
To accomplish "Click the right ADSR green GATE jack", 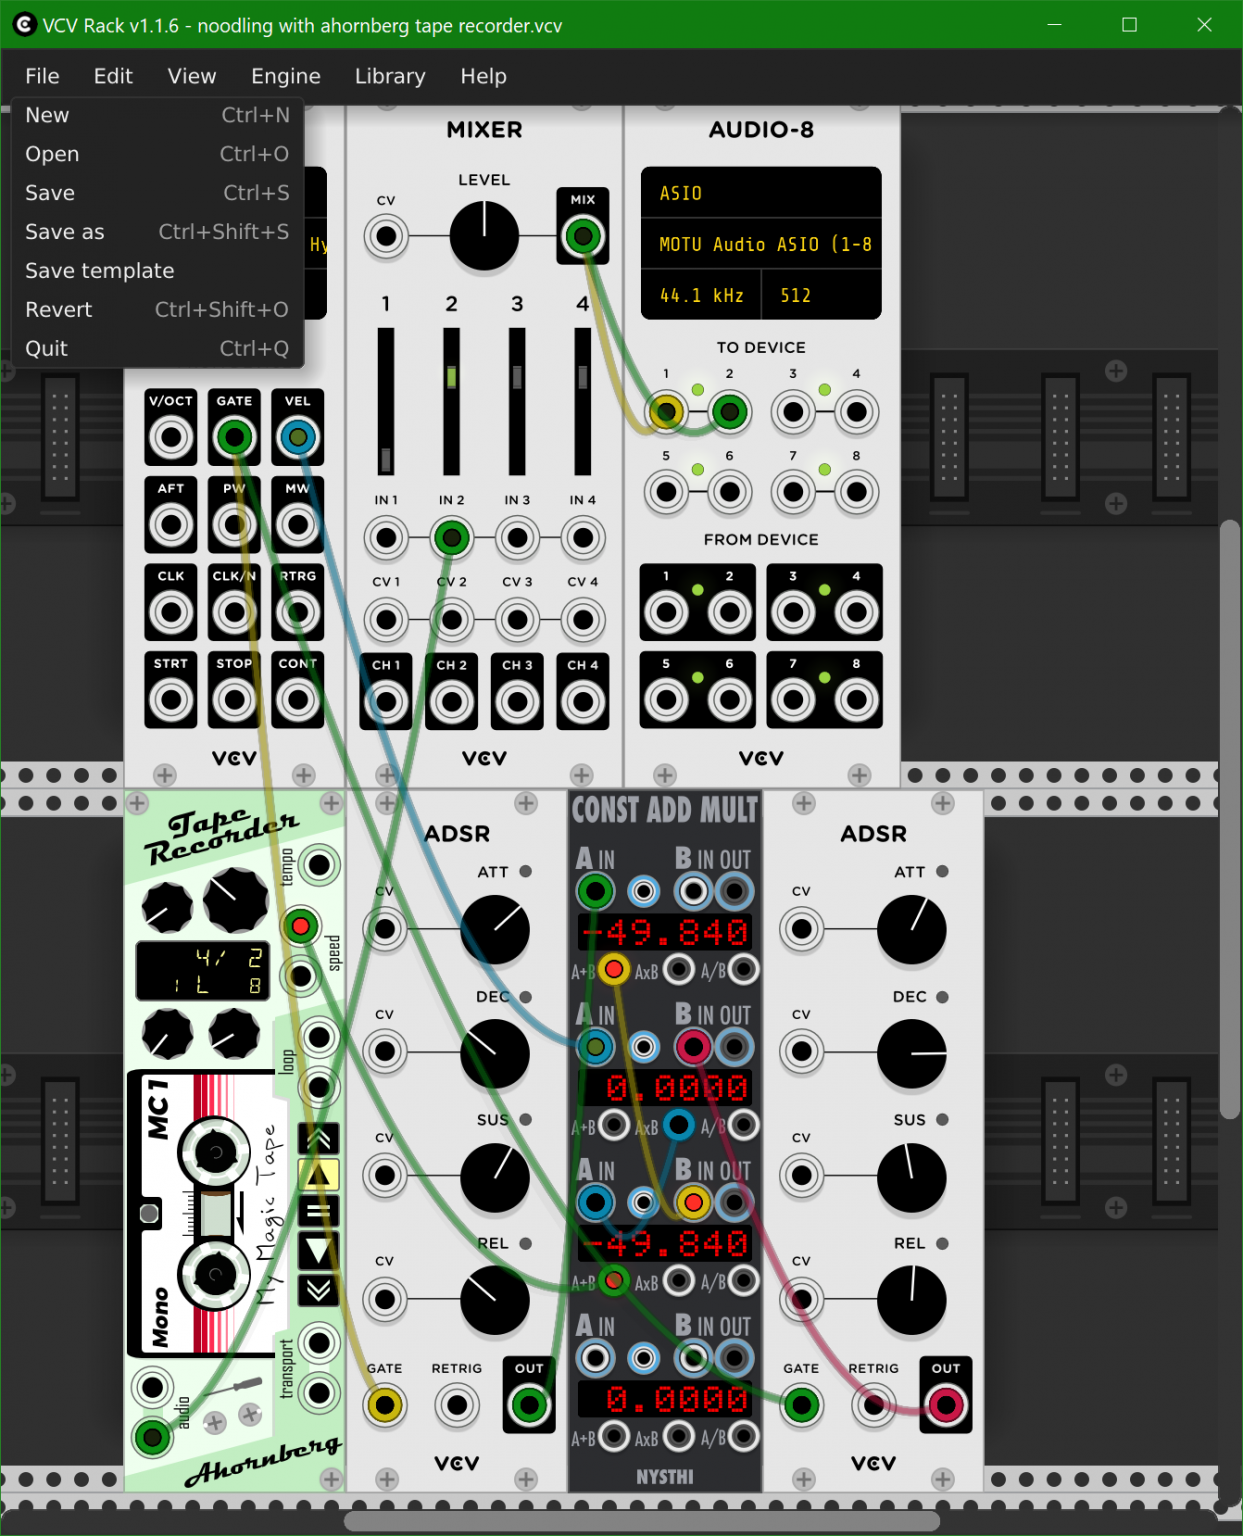I will 801,1405.
